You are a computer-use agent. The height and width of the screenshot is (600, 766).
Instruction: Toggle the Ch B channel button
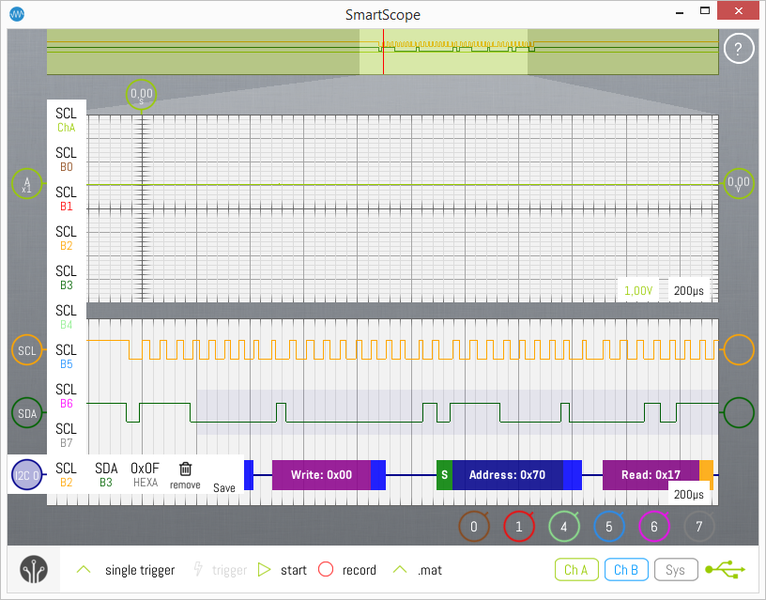point(625,570)
